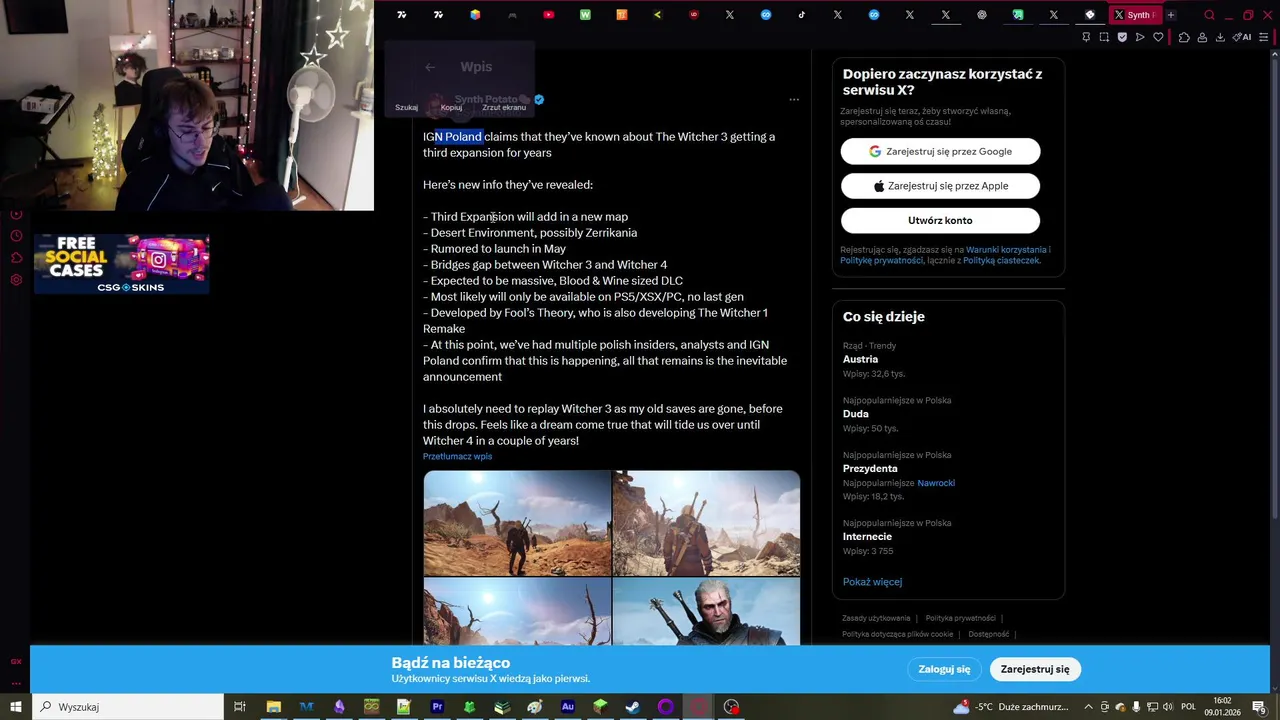Open Polityka prywatności footer link
The image size is (1280, 720).
tap(960, 618)
